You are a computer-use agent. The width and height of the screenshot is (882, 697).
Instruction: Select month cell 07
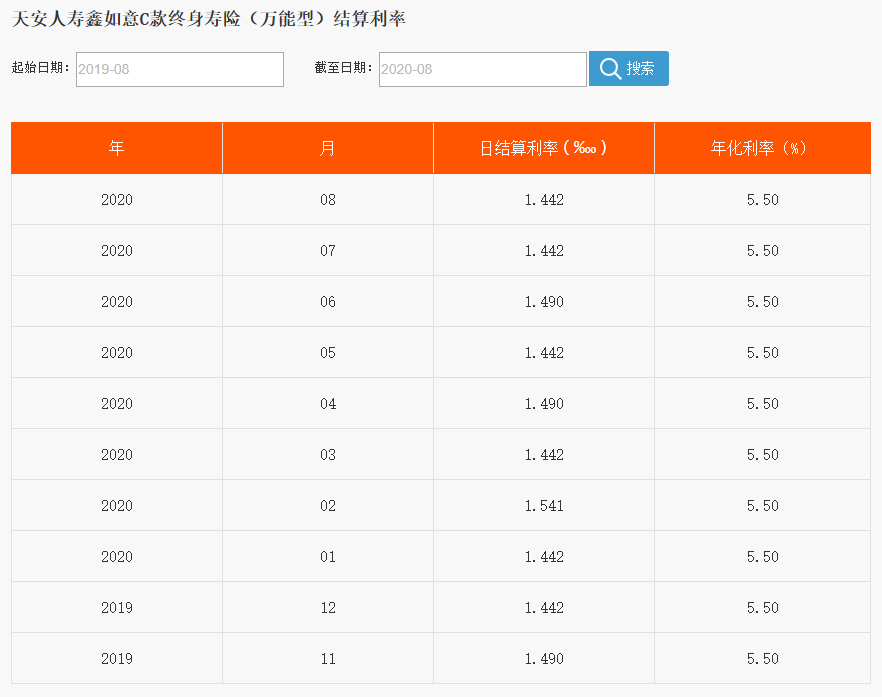pos(328,250)
